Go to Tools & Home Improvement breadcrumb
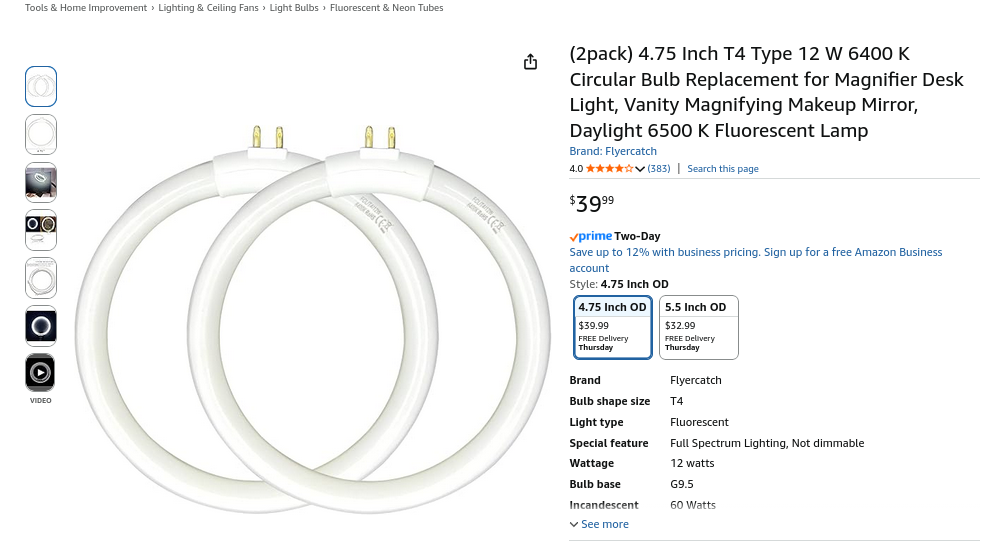The width and height of the screenshot is (992, 545). [x=88, y=8]
